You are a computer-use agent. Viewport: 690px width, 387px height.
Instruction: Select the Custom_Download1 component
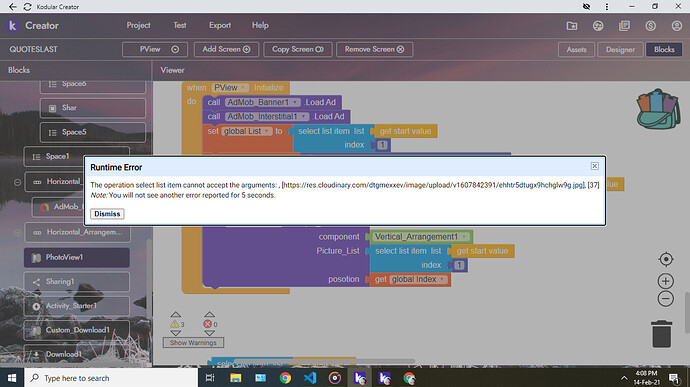point(77,330)
